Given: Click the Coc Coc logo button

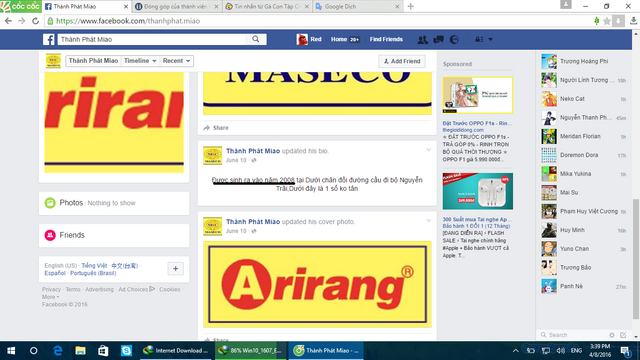Looking at the screenshot, I should pos(20,6).
